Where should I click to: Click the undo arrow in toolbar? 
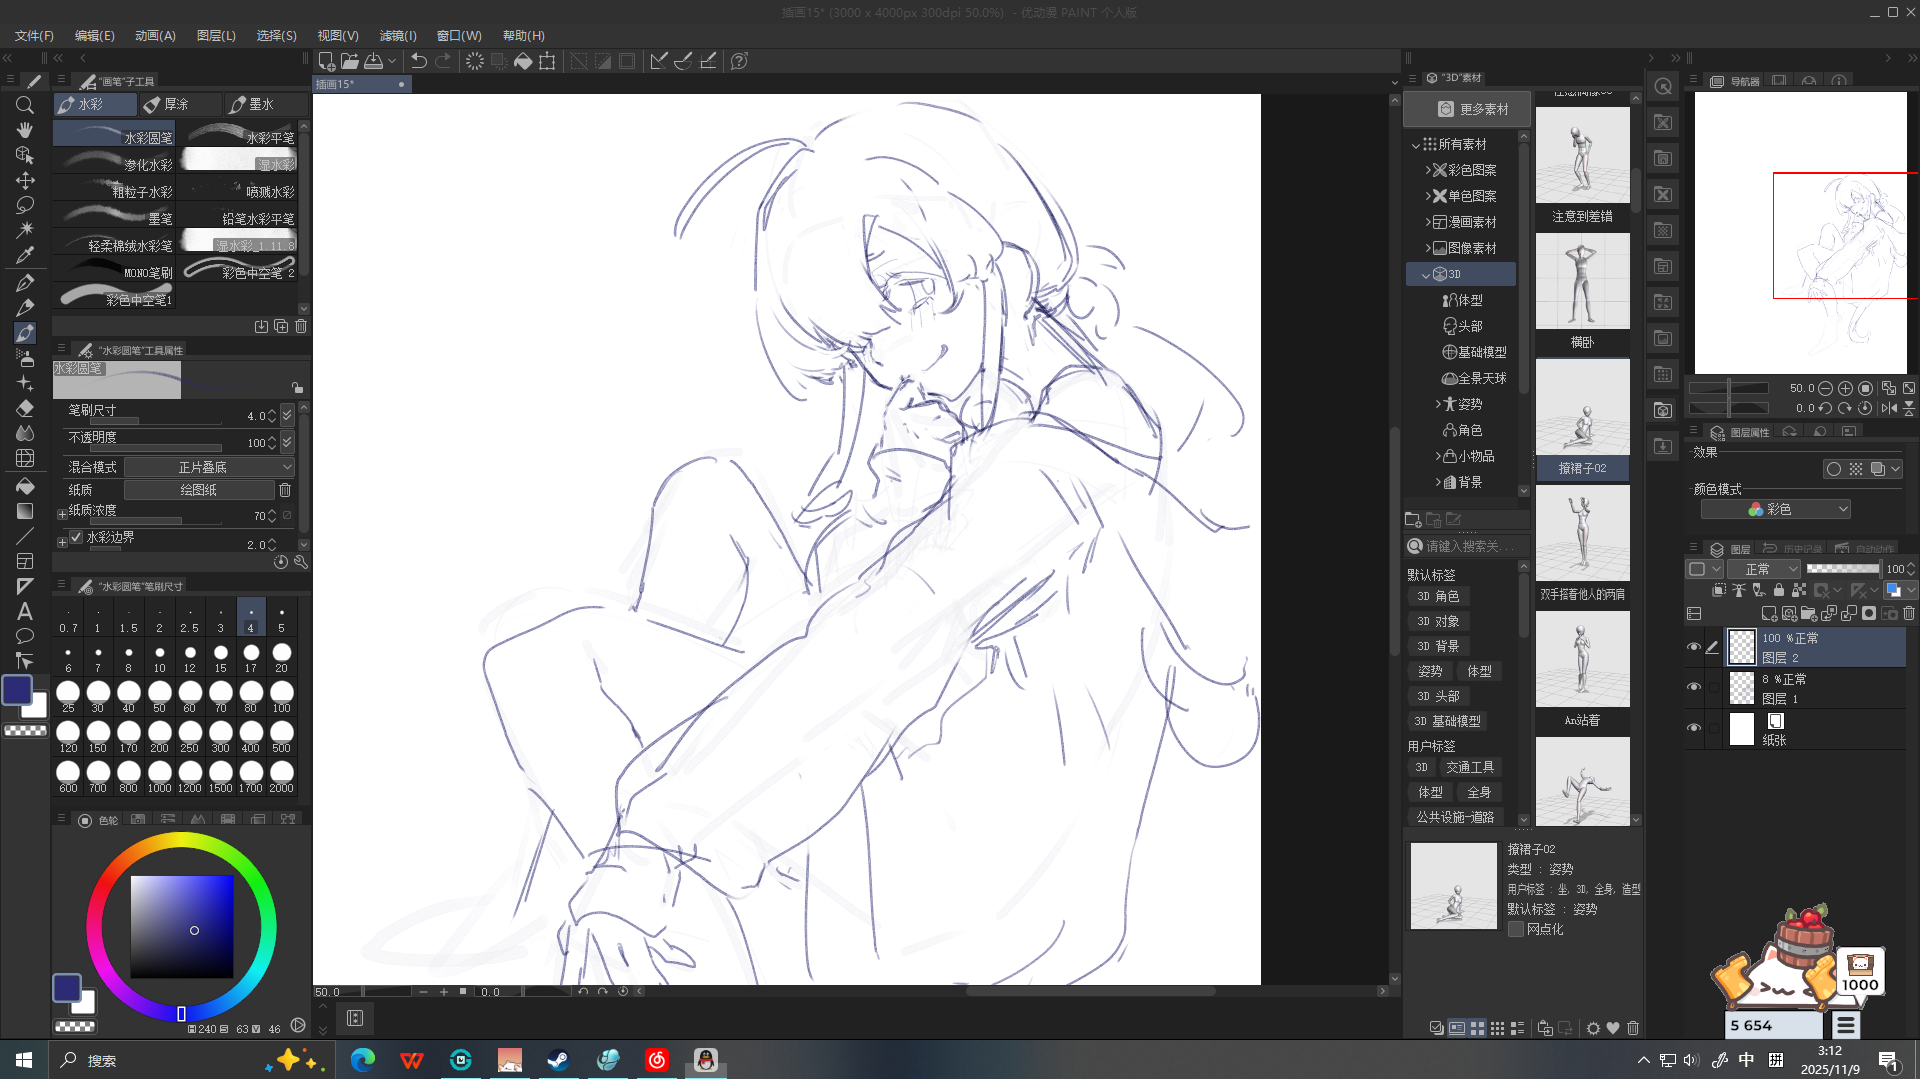click(418, 61)
